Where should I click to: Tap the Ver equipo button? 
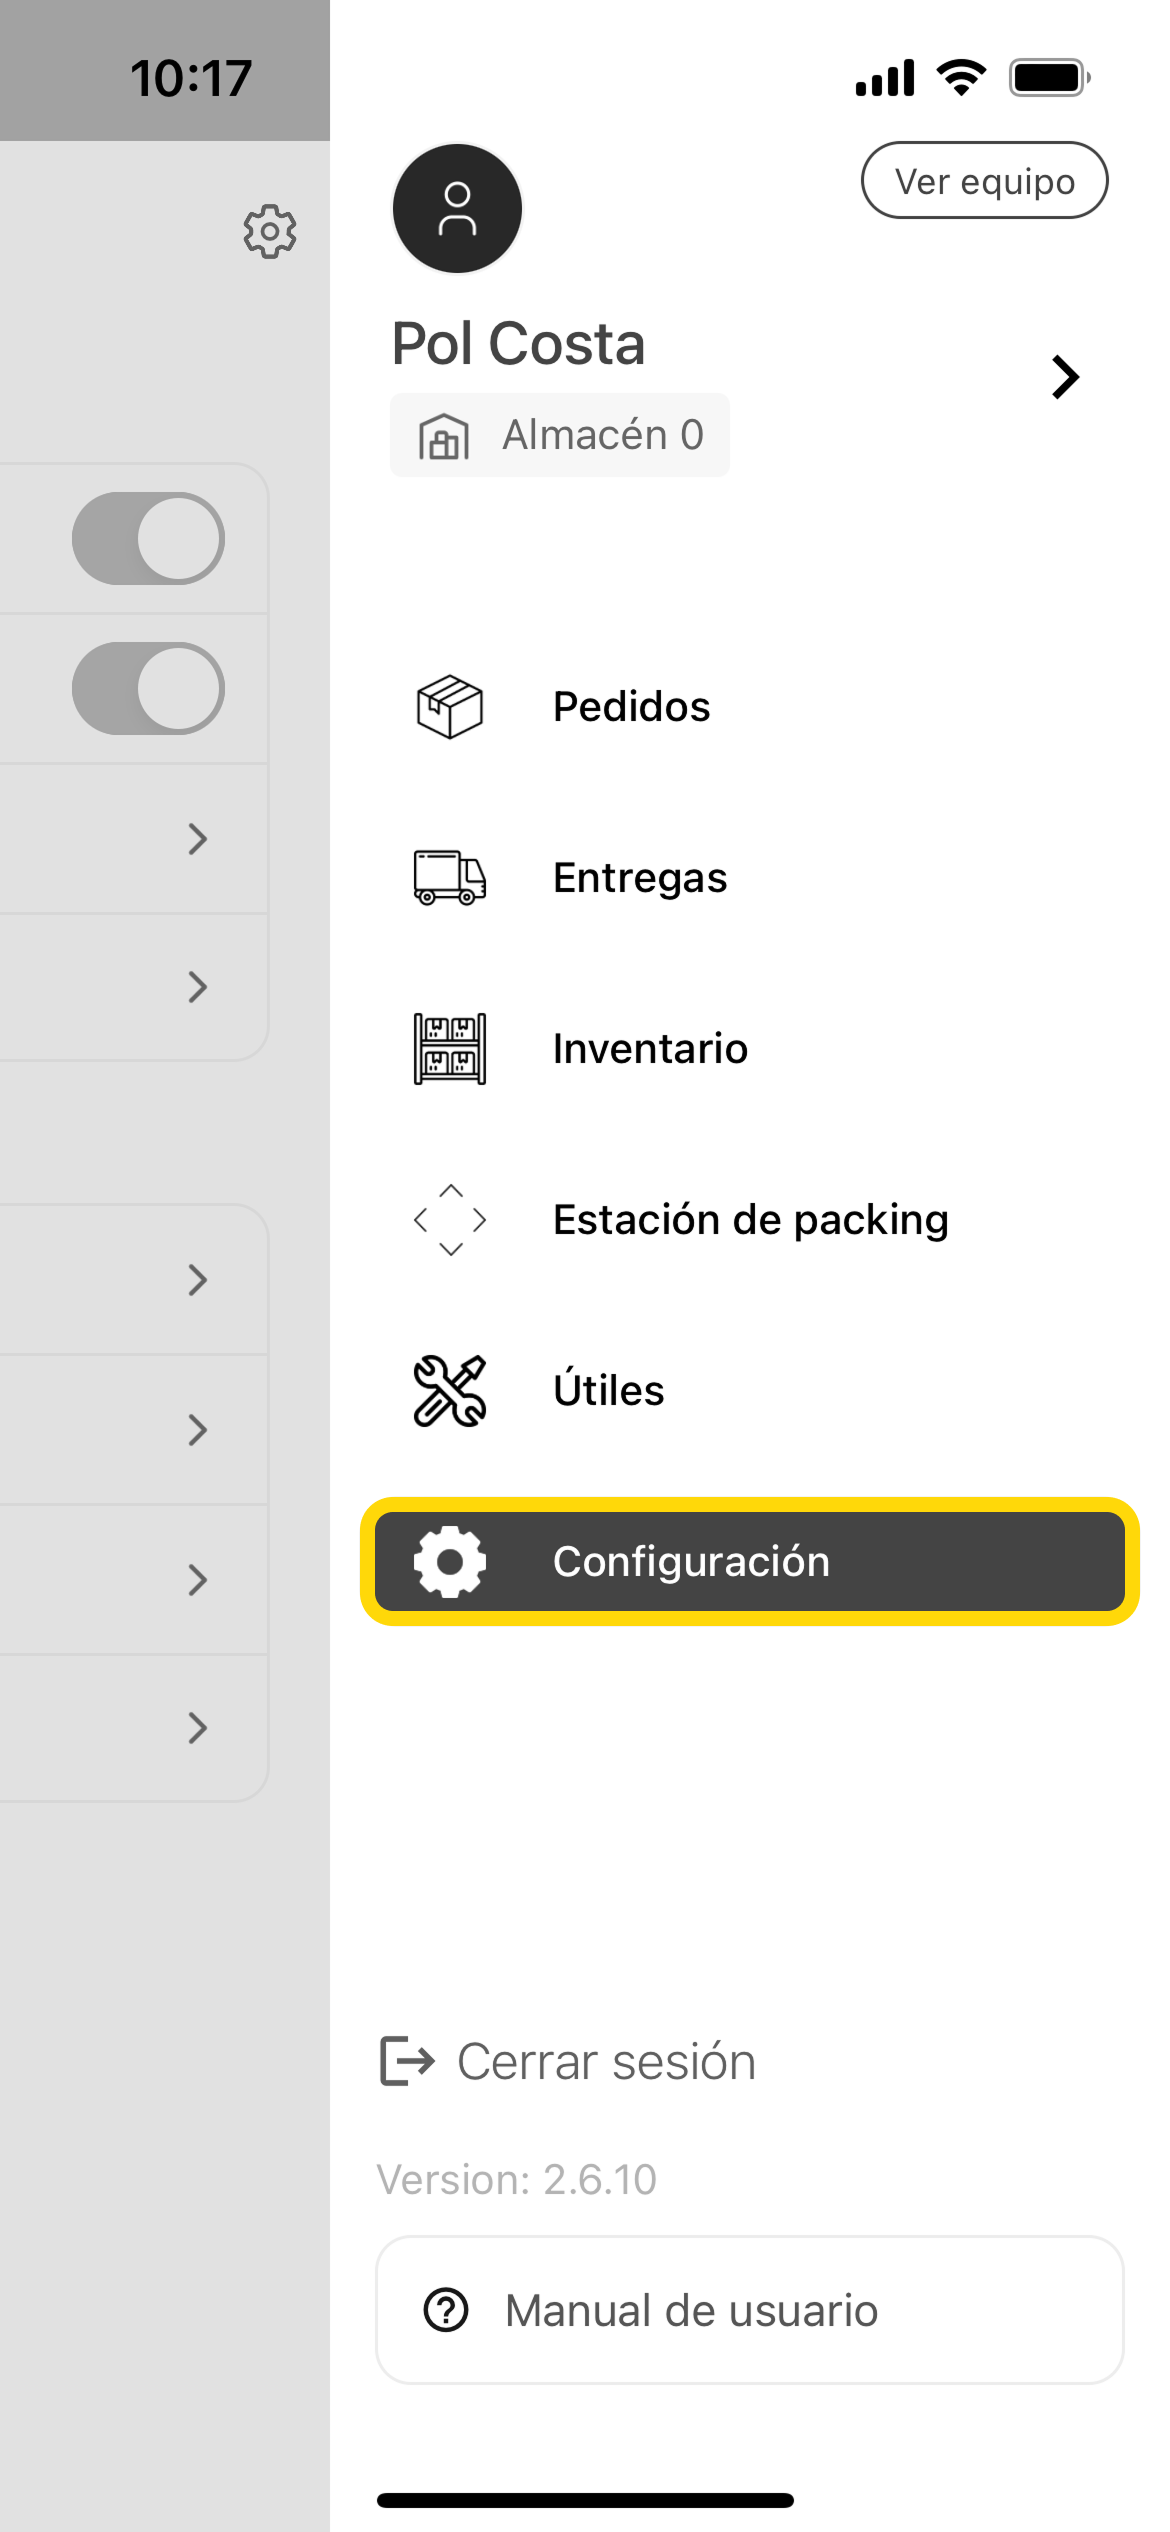click(x=984, y=180)
